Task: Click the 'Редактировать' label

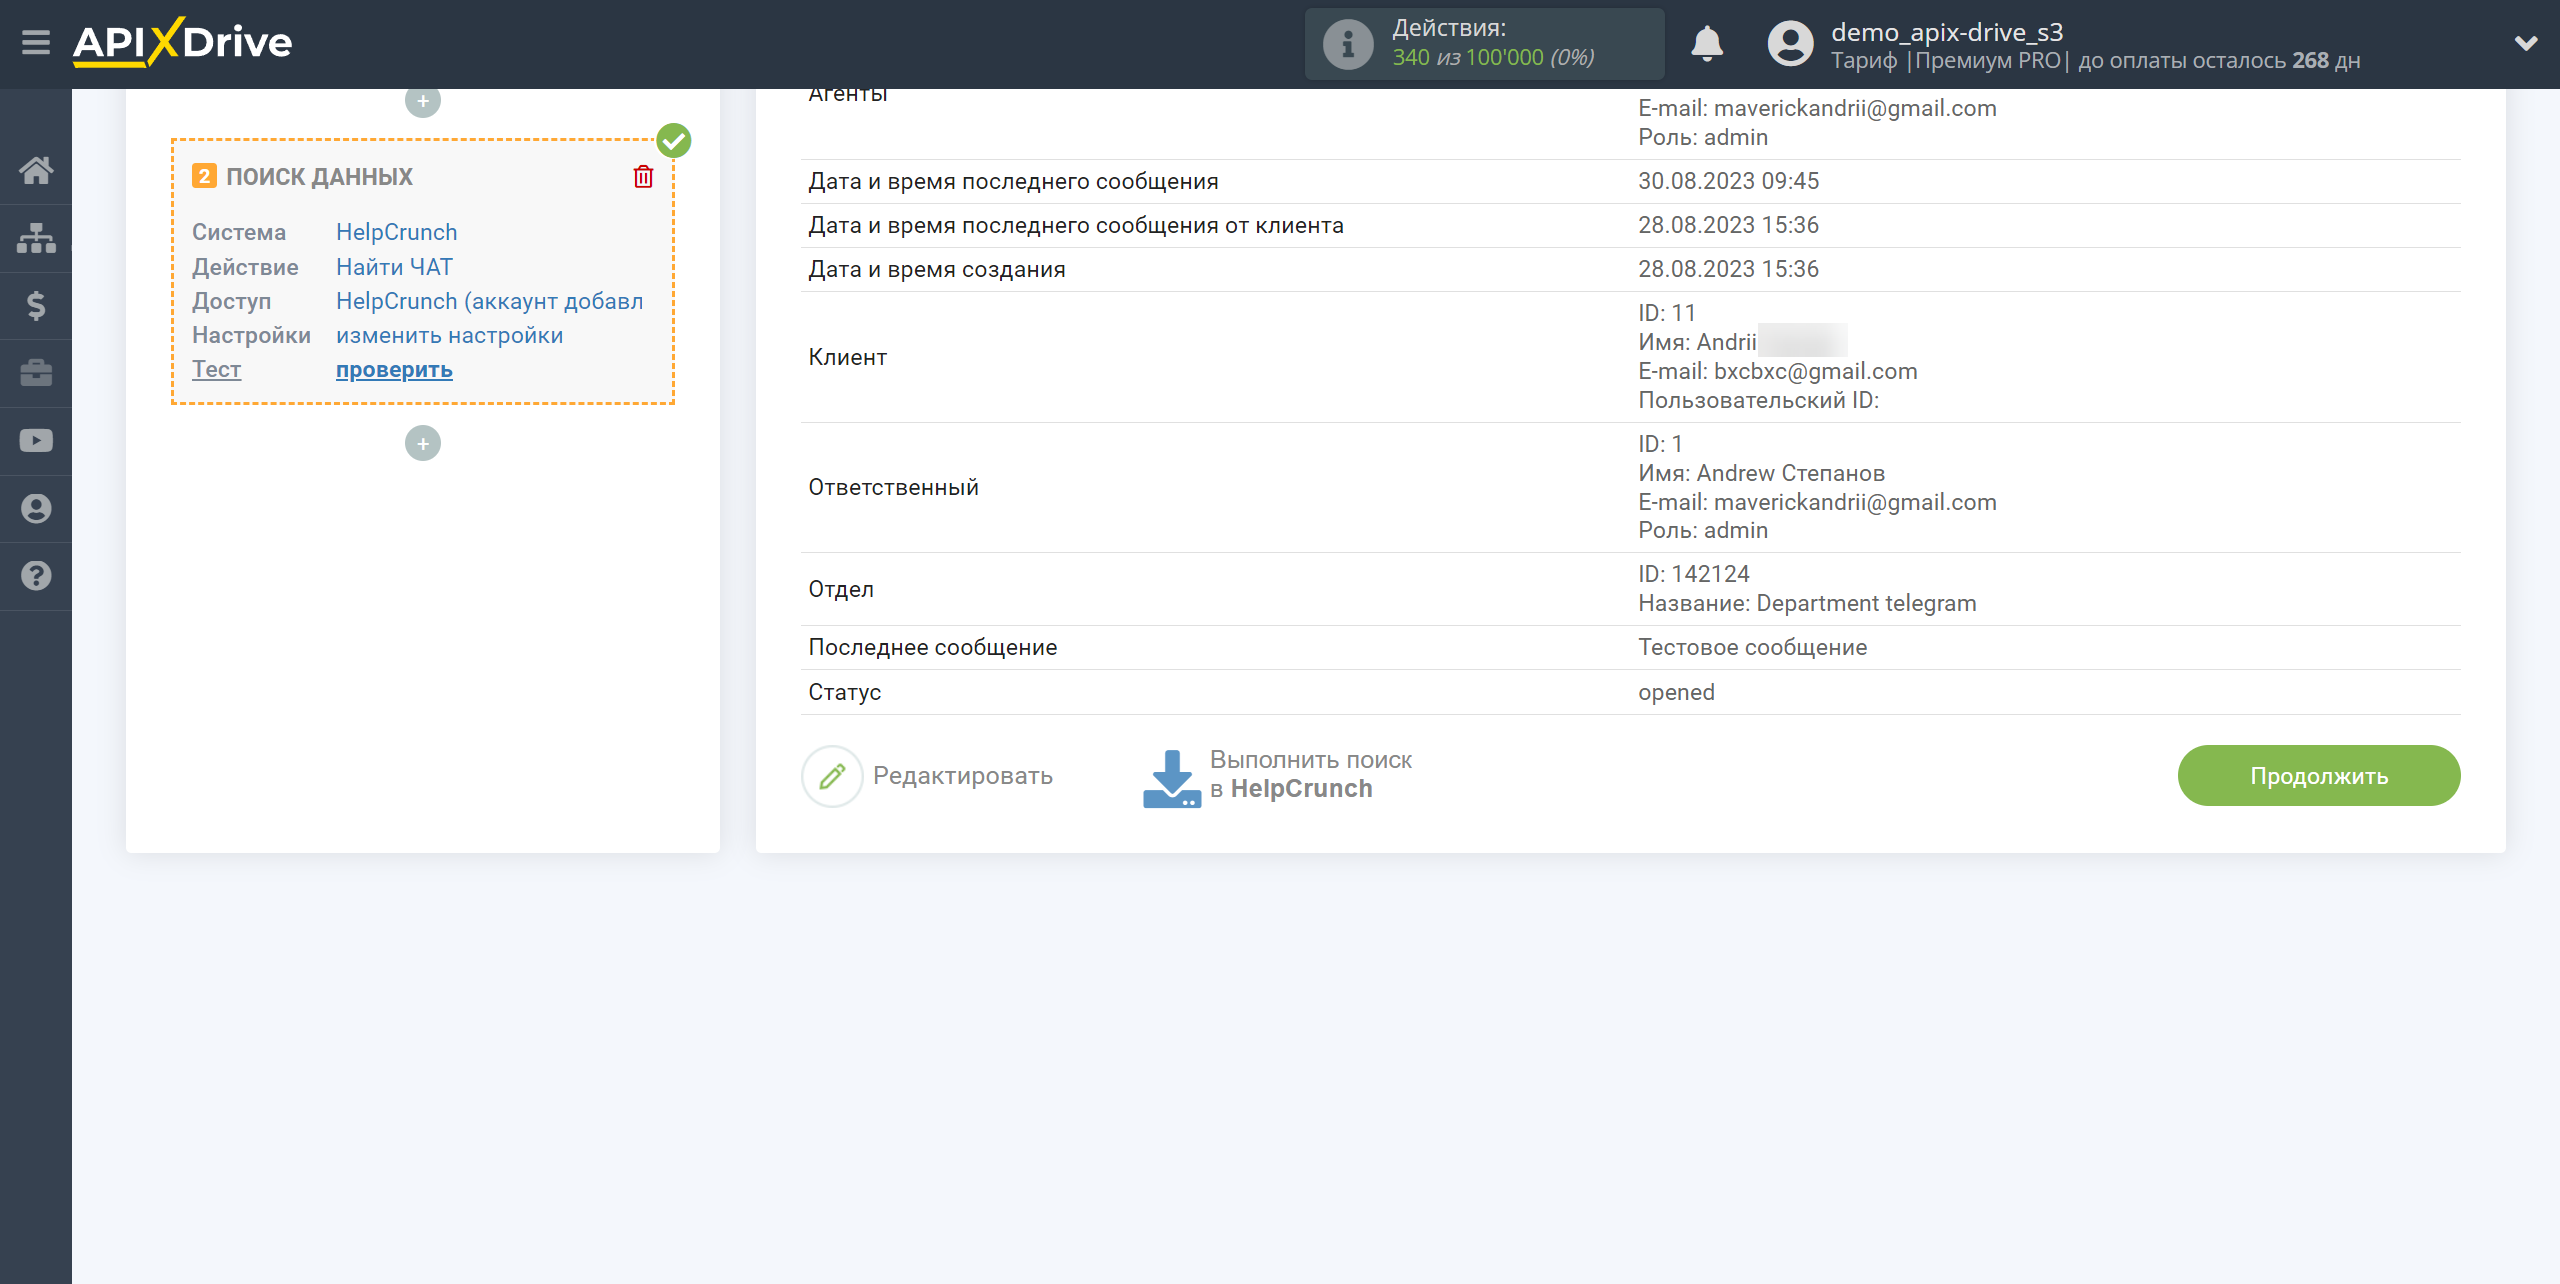Action: [x=962, y=776]
